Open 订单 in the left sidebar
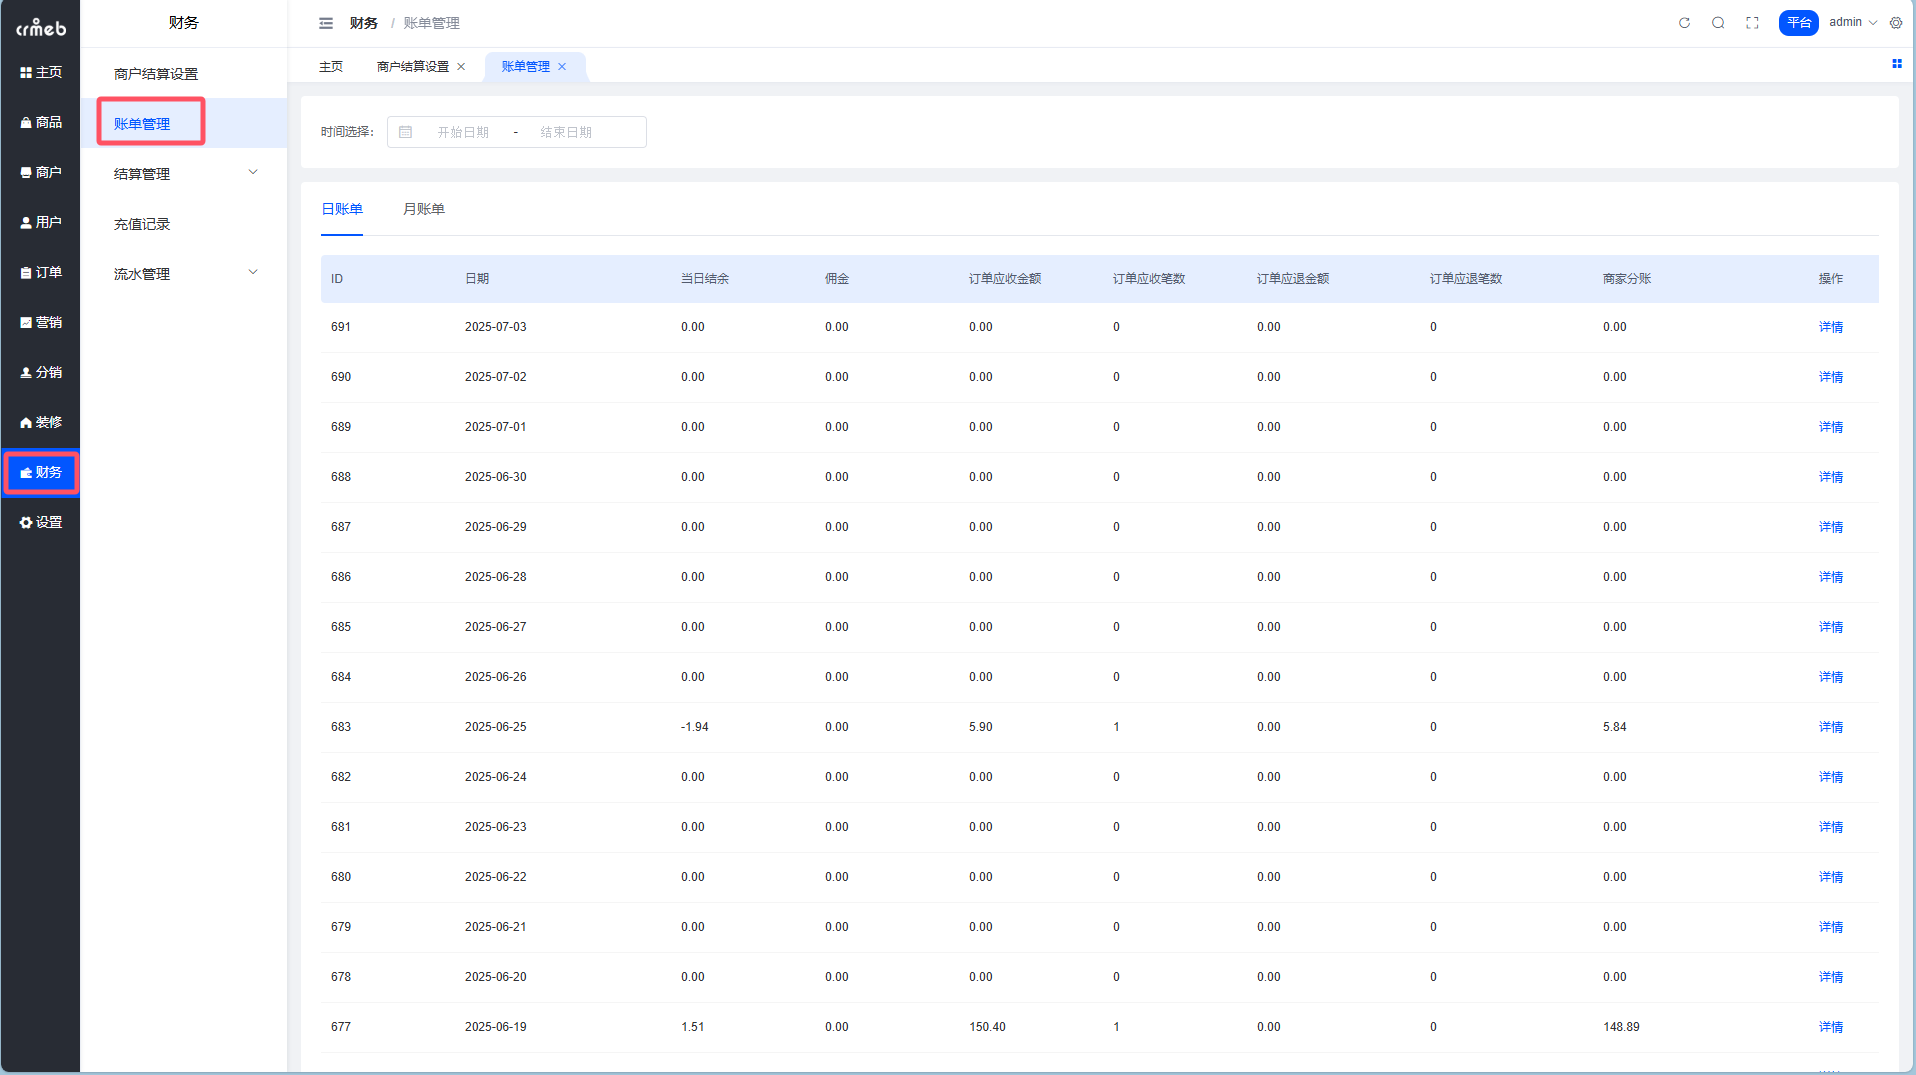The height and width of the screenshot is (1075, 1916). tap(41, 272)
